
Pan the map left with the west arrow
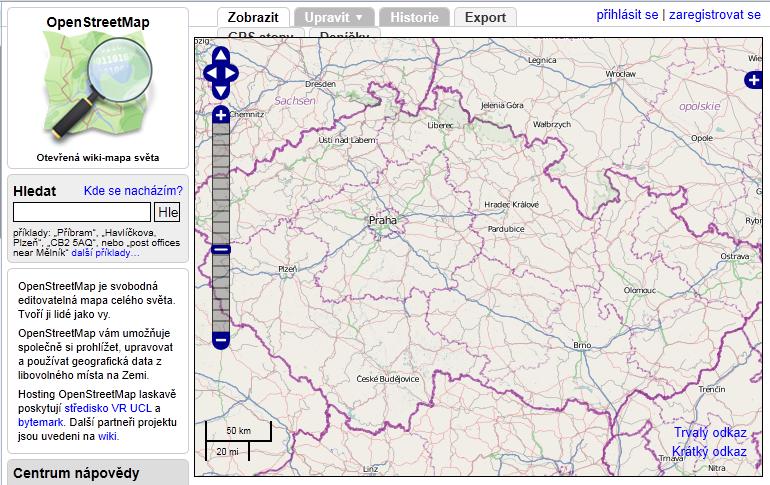[211, 74]
